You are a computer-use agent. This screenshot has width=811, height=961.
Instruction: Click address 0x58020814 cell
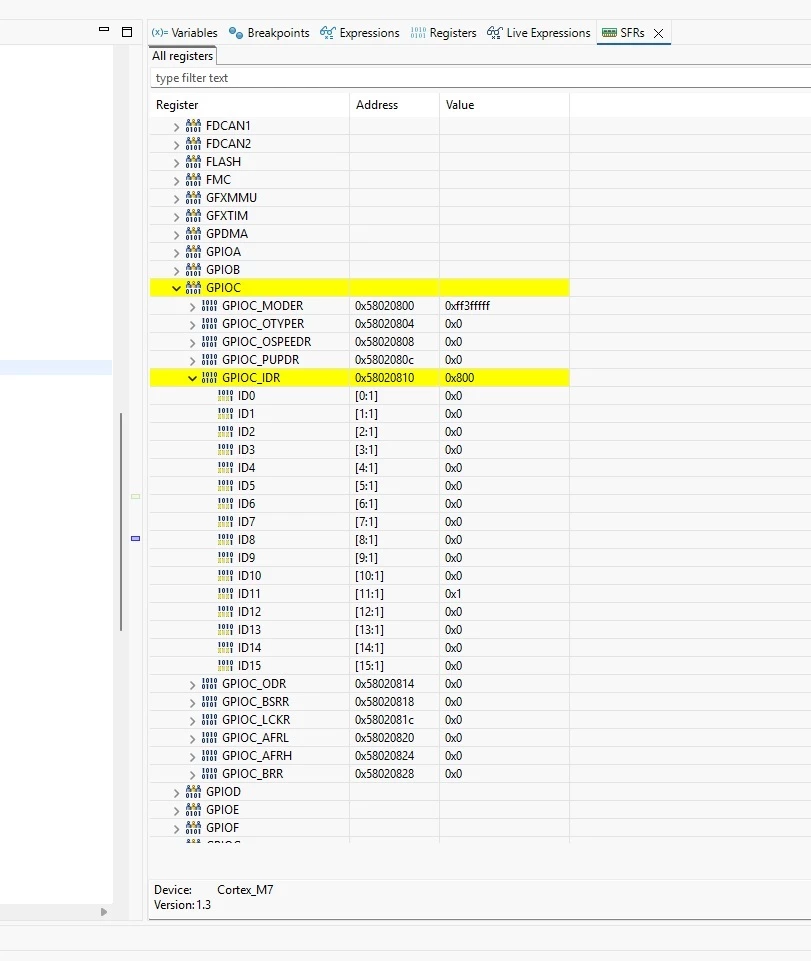click(x=384, y=684)
